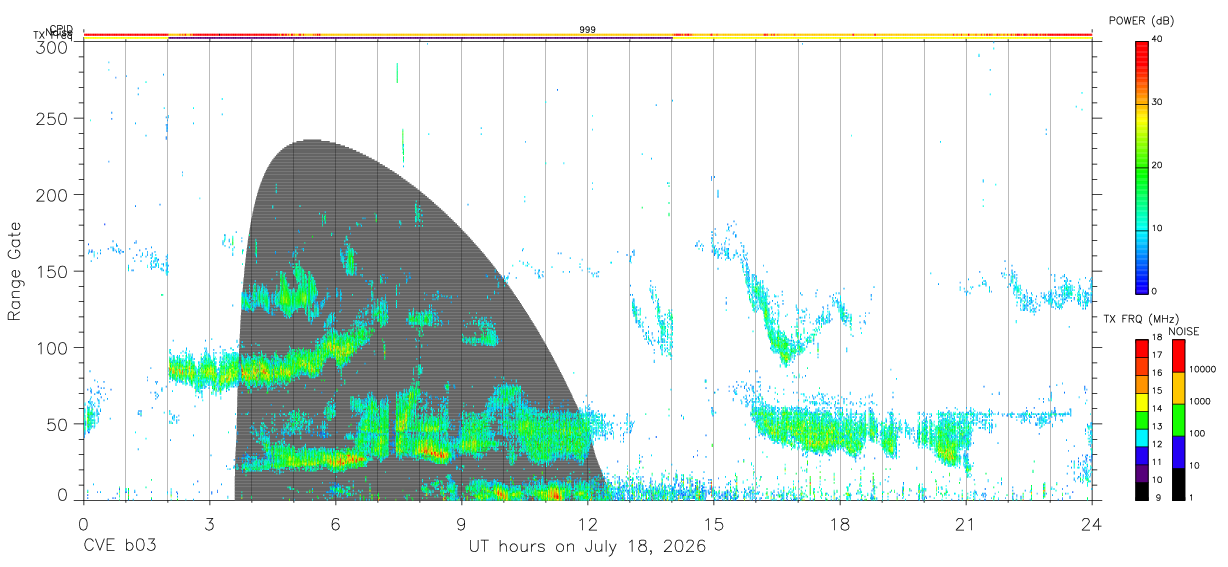Image resolution: width=1228 pixels, height=567 pixels.
Task: Select the red top of power colorbar
Action: click(x=1141, y=47)
